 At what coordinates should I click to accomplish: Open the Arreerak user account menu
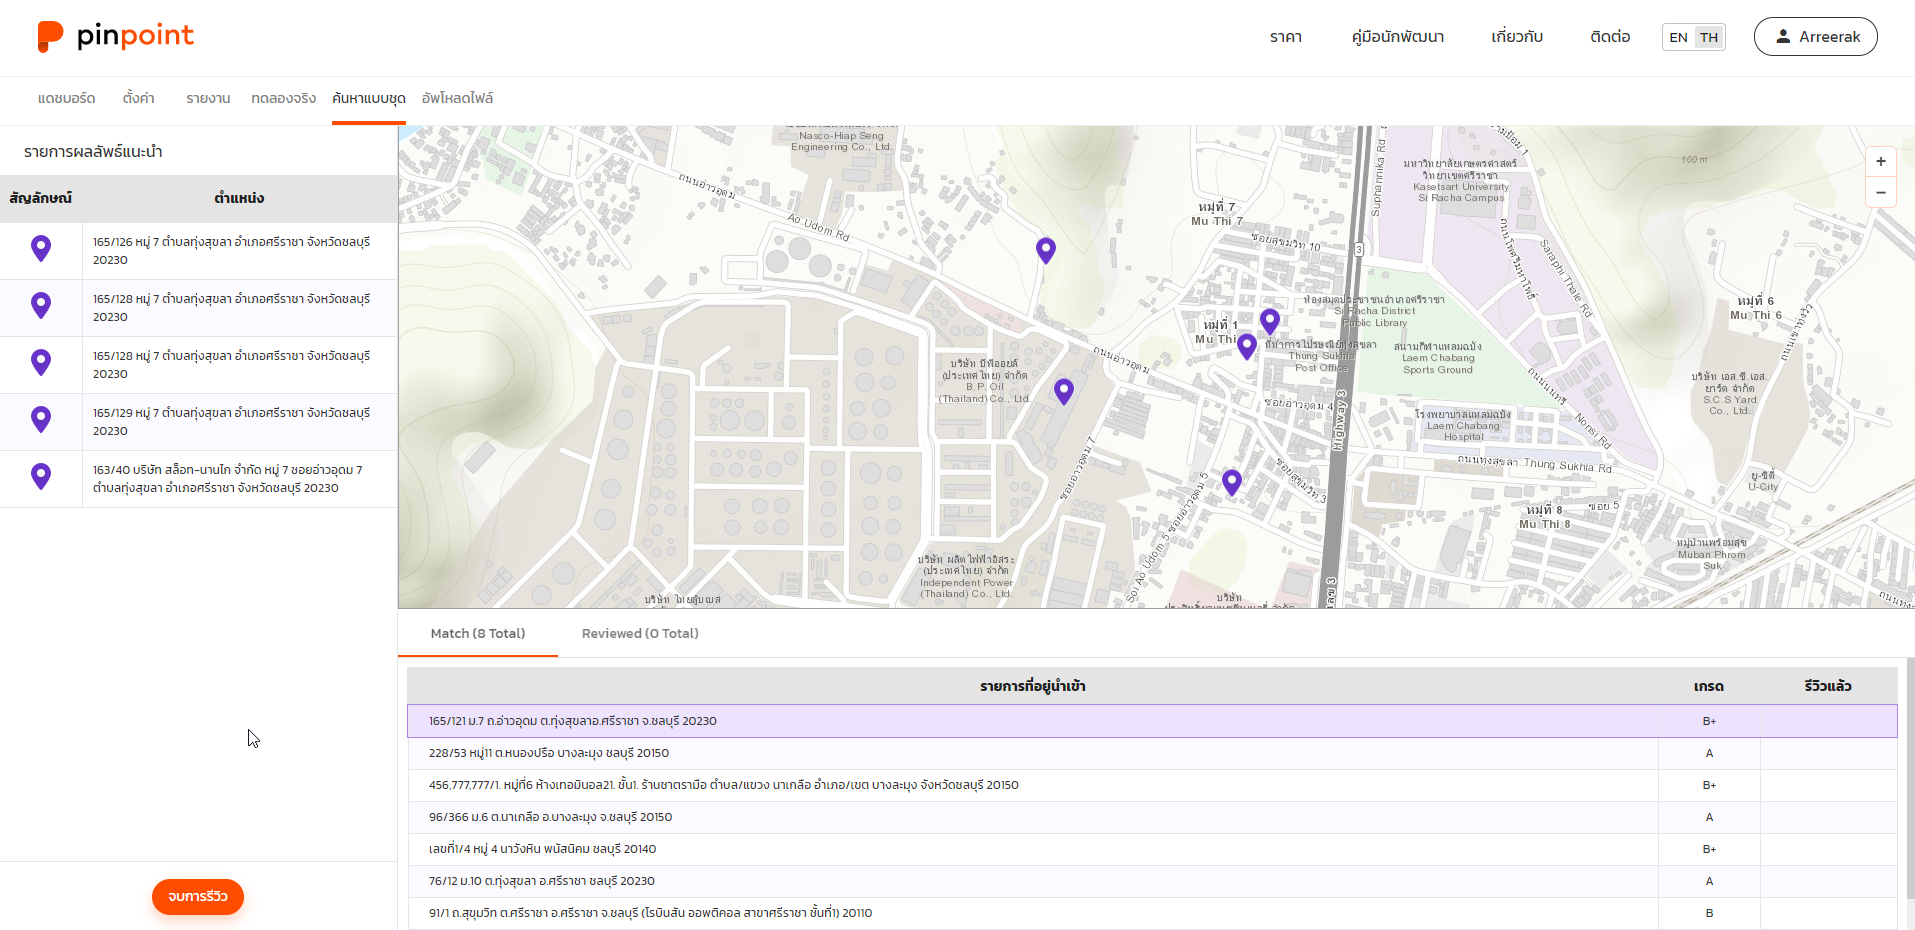(x=1815, y=37)
